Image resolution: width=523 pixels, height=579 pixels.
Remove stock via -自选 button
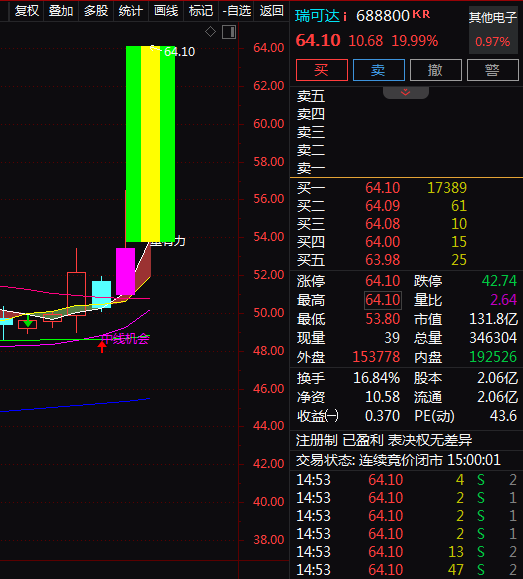pyautogui.click(x=236, y=11)
